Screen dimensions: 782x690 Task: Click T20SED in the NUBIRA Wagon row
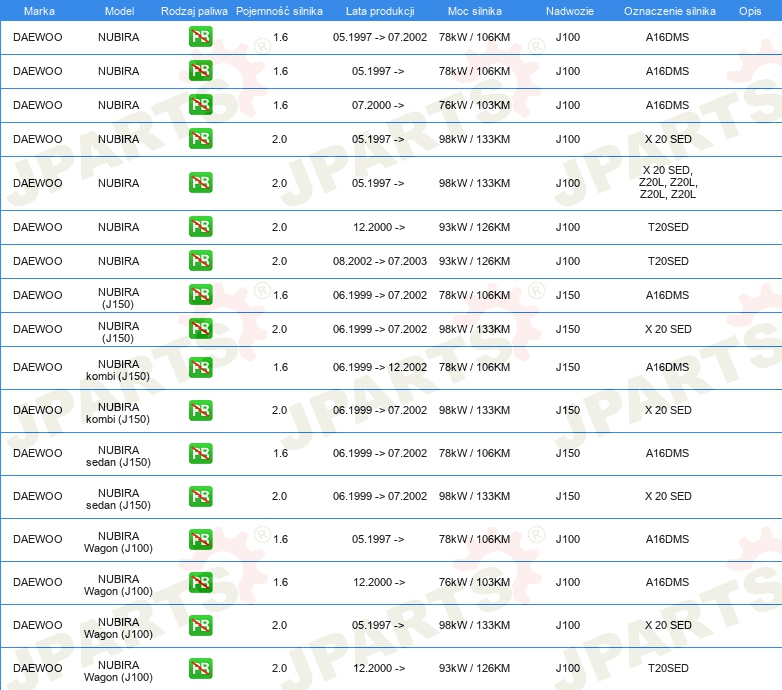pyautogui.click(x=668, y=668)
